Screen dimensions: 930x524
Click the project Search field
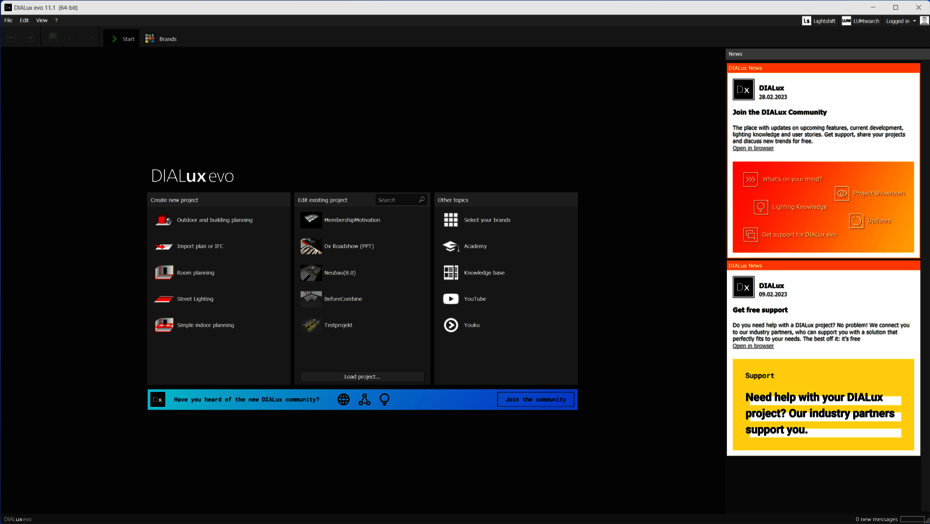(397, 200)
